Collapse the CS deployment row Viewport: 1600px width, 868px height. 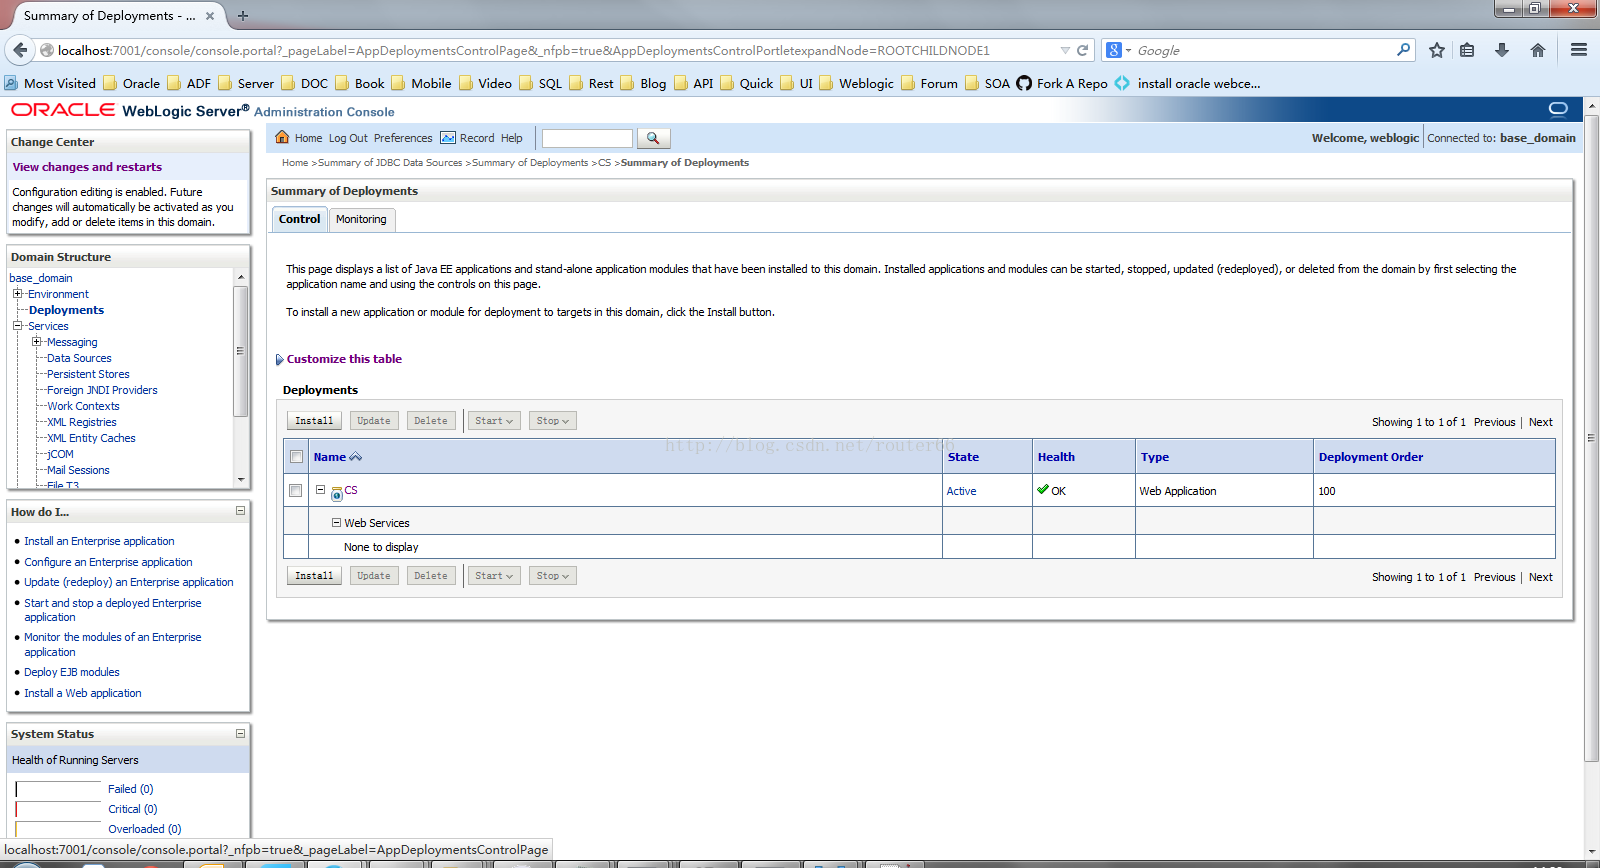pos(321,490)
